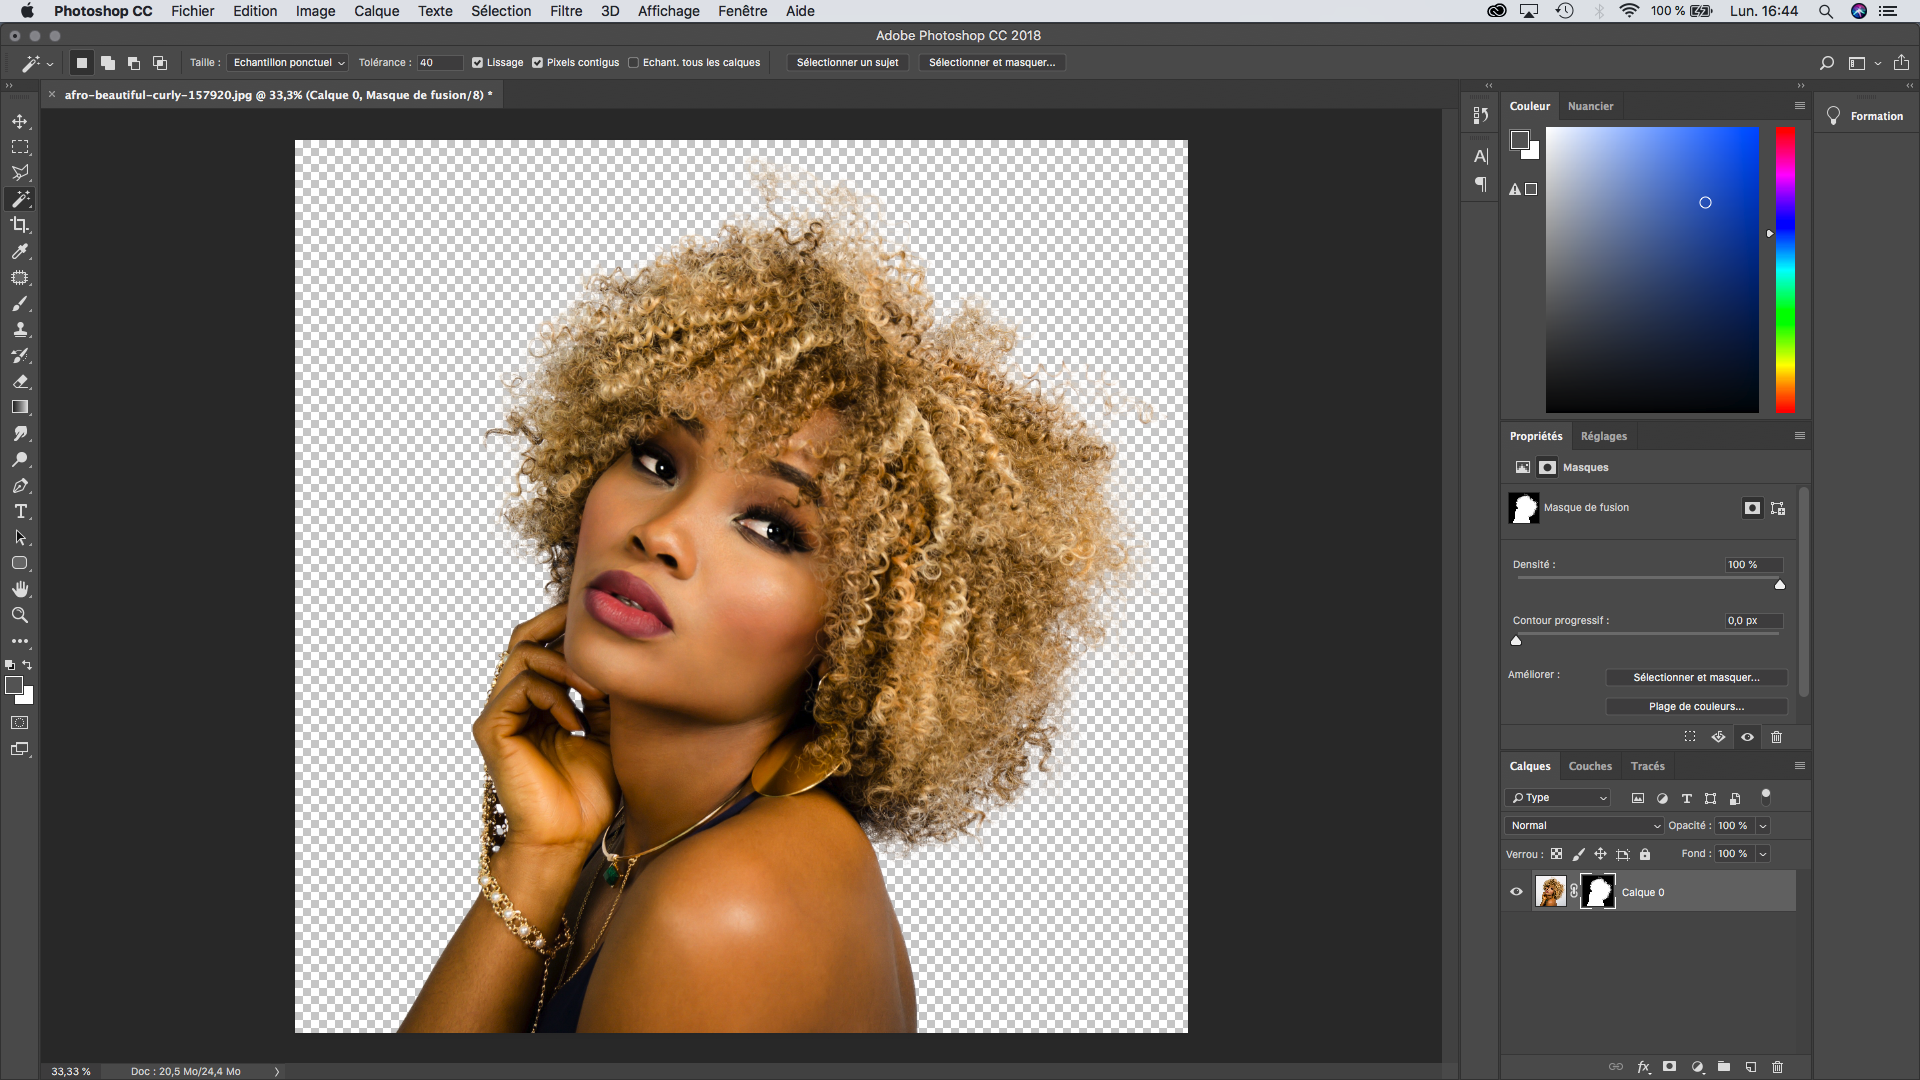Select Calque 0 layer mask thumbnail
Screen dimensions: 1920x1080
pos(1598,891)
